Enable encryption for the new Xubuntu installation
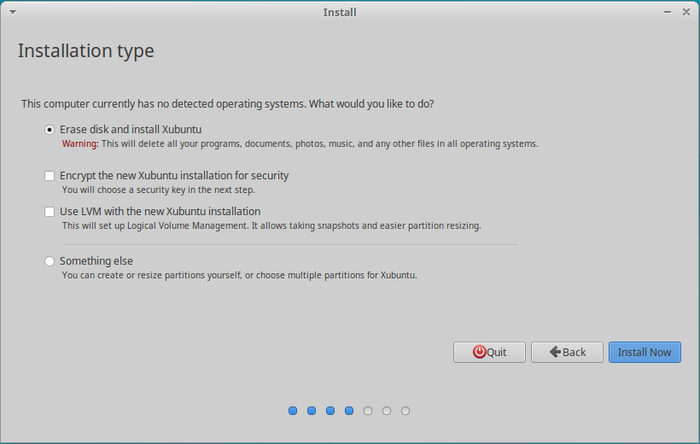Image resolution: width=700 pixels, height=444 pixels. click(50, 176)
